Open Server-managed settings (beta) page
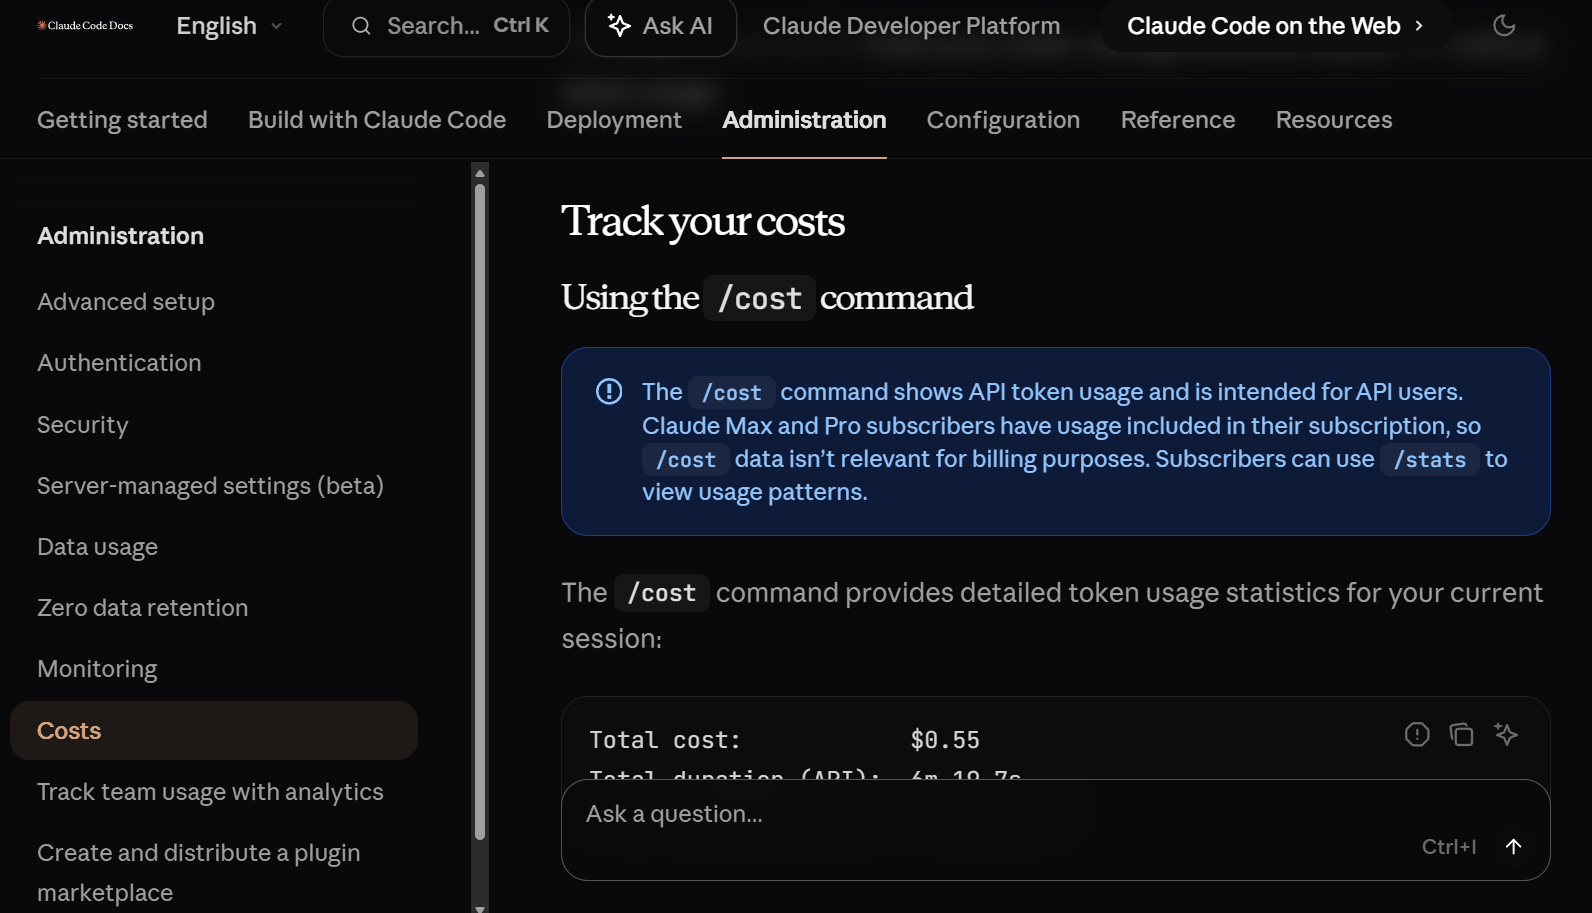 click(x=210, y=486)
